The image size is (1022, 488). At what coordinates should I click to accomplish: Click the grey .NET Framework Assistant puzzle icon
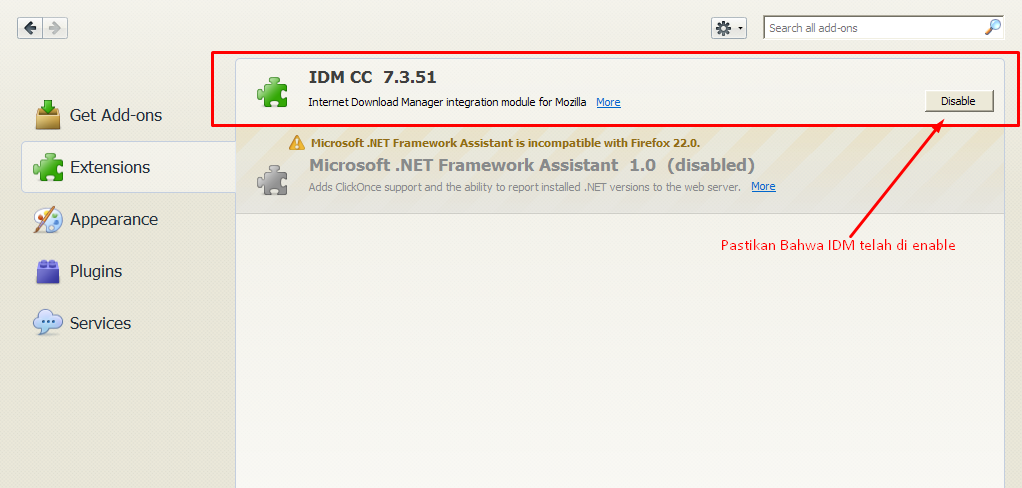click(x=272, y=180)
